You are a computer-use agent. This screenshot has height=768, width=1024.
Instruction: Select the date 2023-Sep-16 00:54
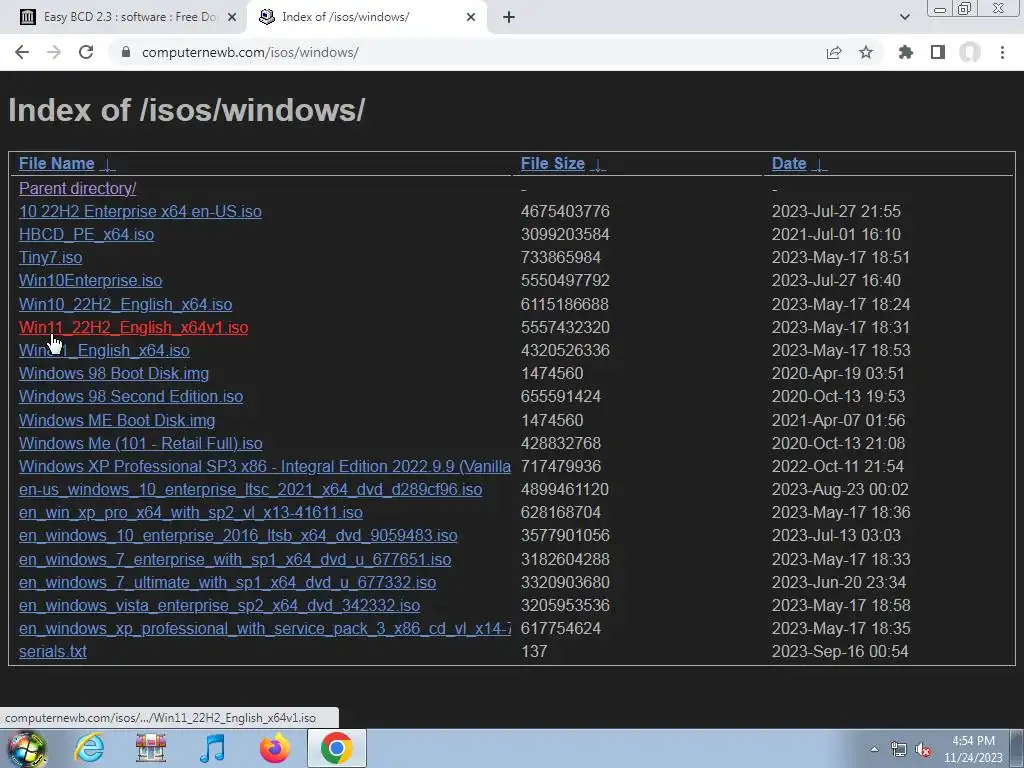840,651
